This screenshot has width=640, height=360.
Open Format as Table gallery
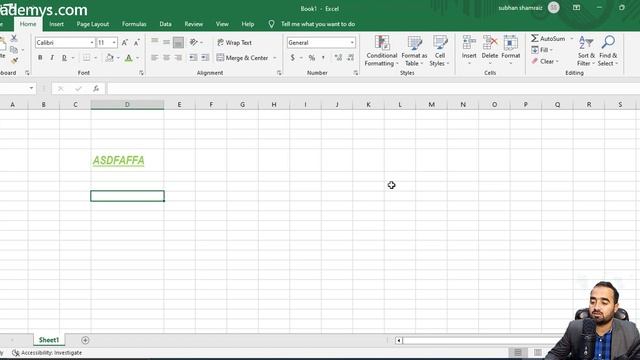[414, 51]
